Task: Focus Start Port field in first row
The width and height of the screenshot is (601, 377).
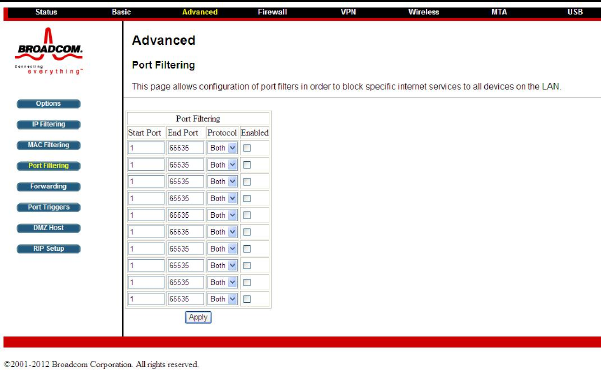Action: click(x=146, y=148)
